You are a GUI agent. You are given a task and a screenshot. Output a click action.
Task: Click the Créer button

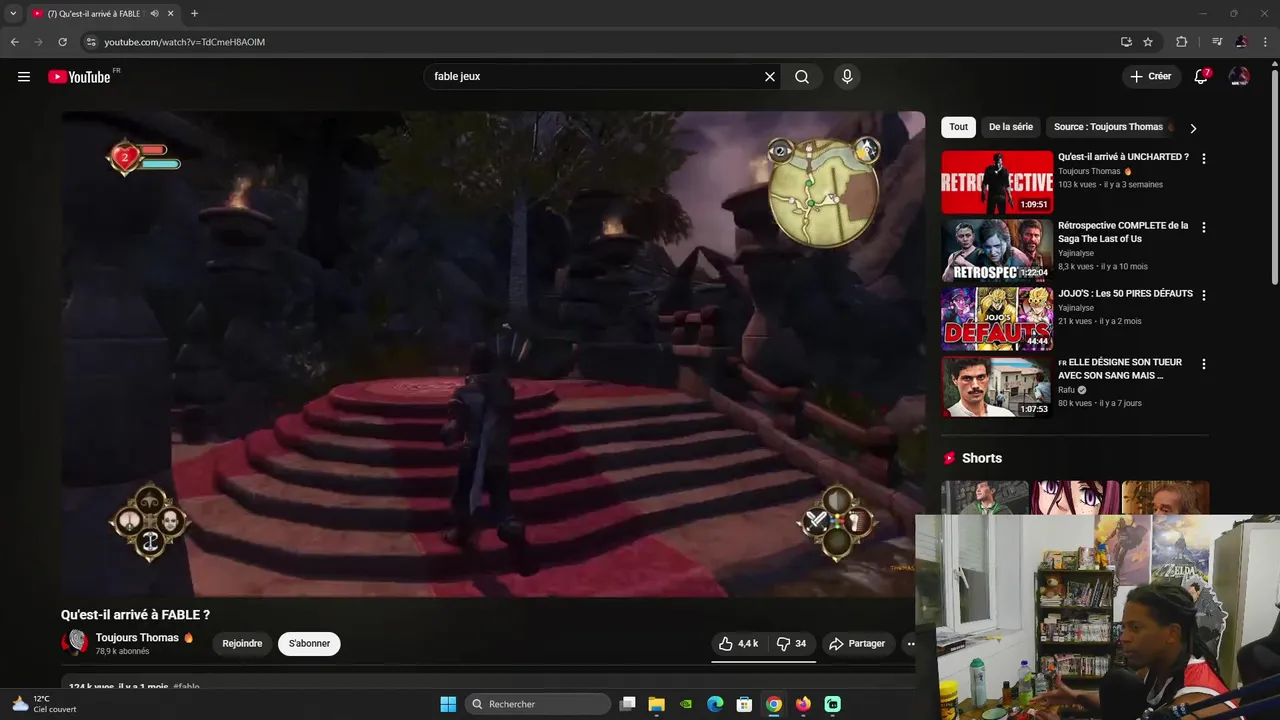(1150, 77)
